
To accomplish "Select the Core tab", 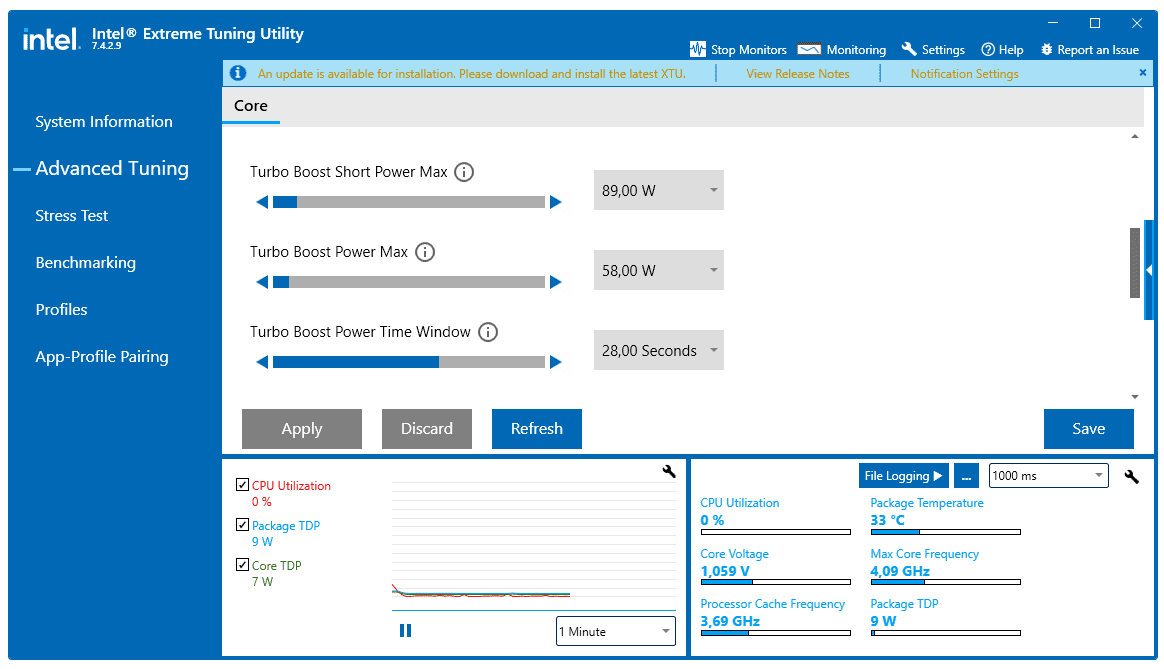I will 251,106.
